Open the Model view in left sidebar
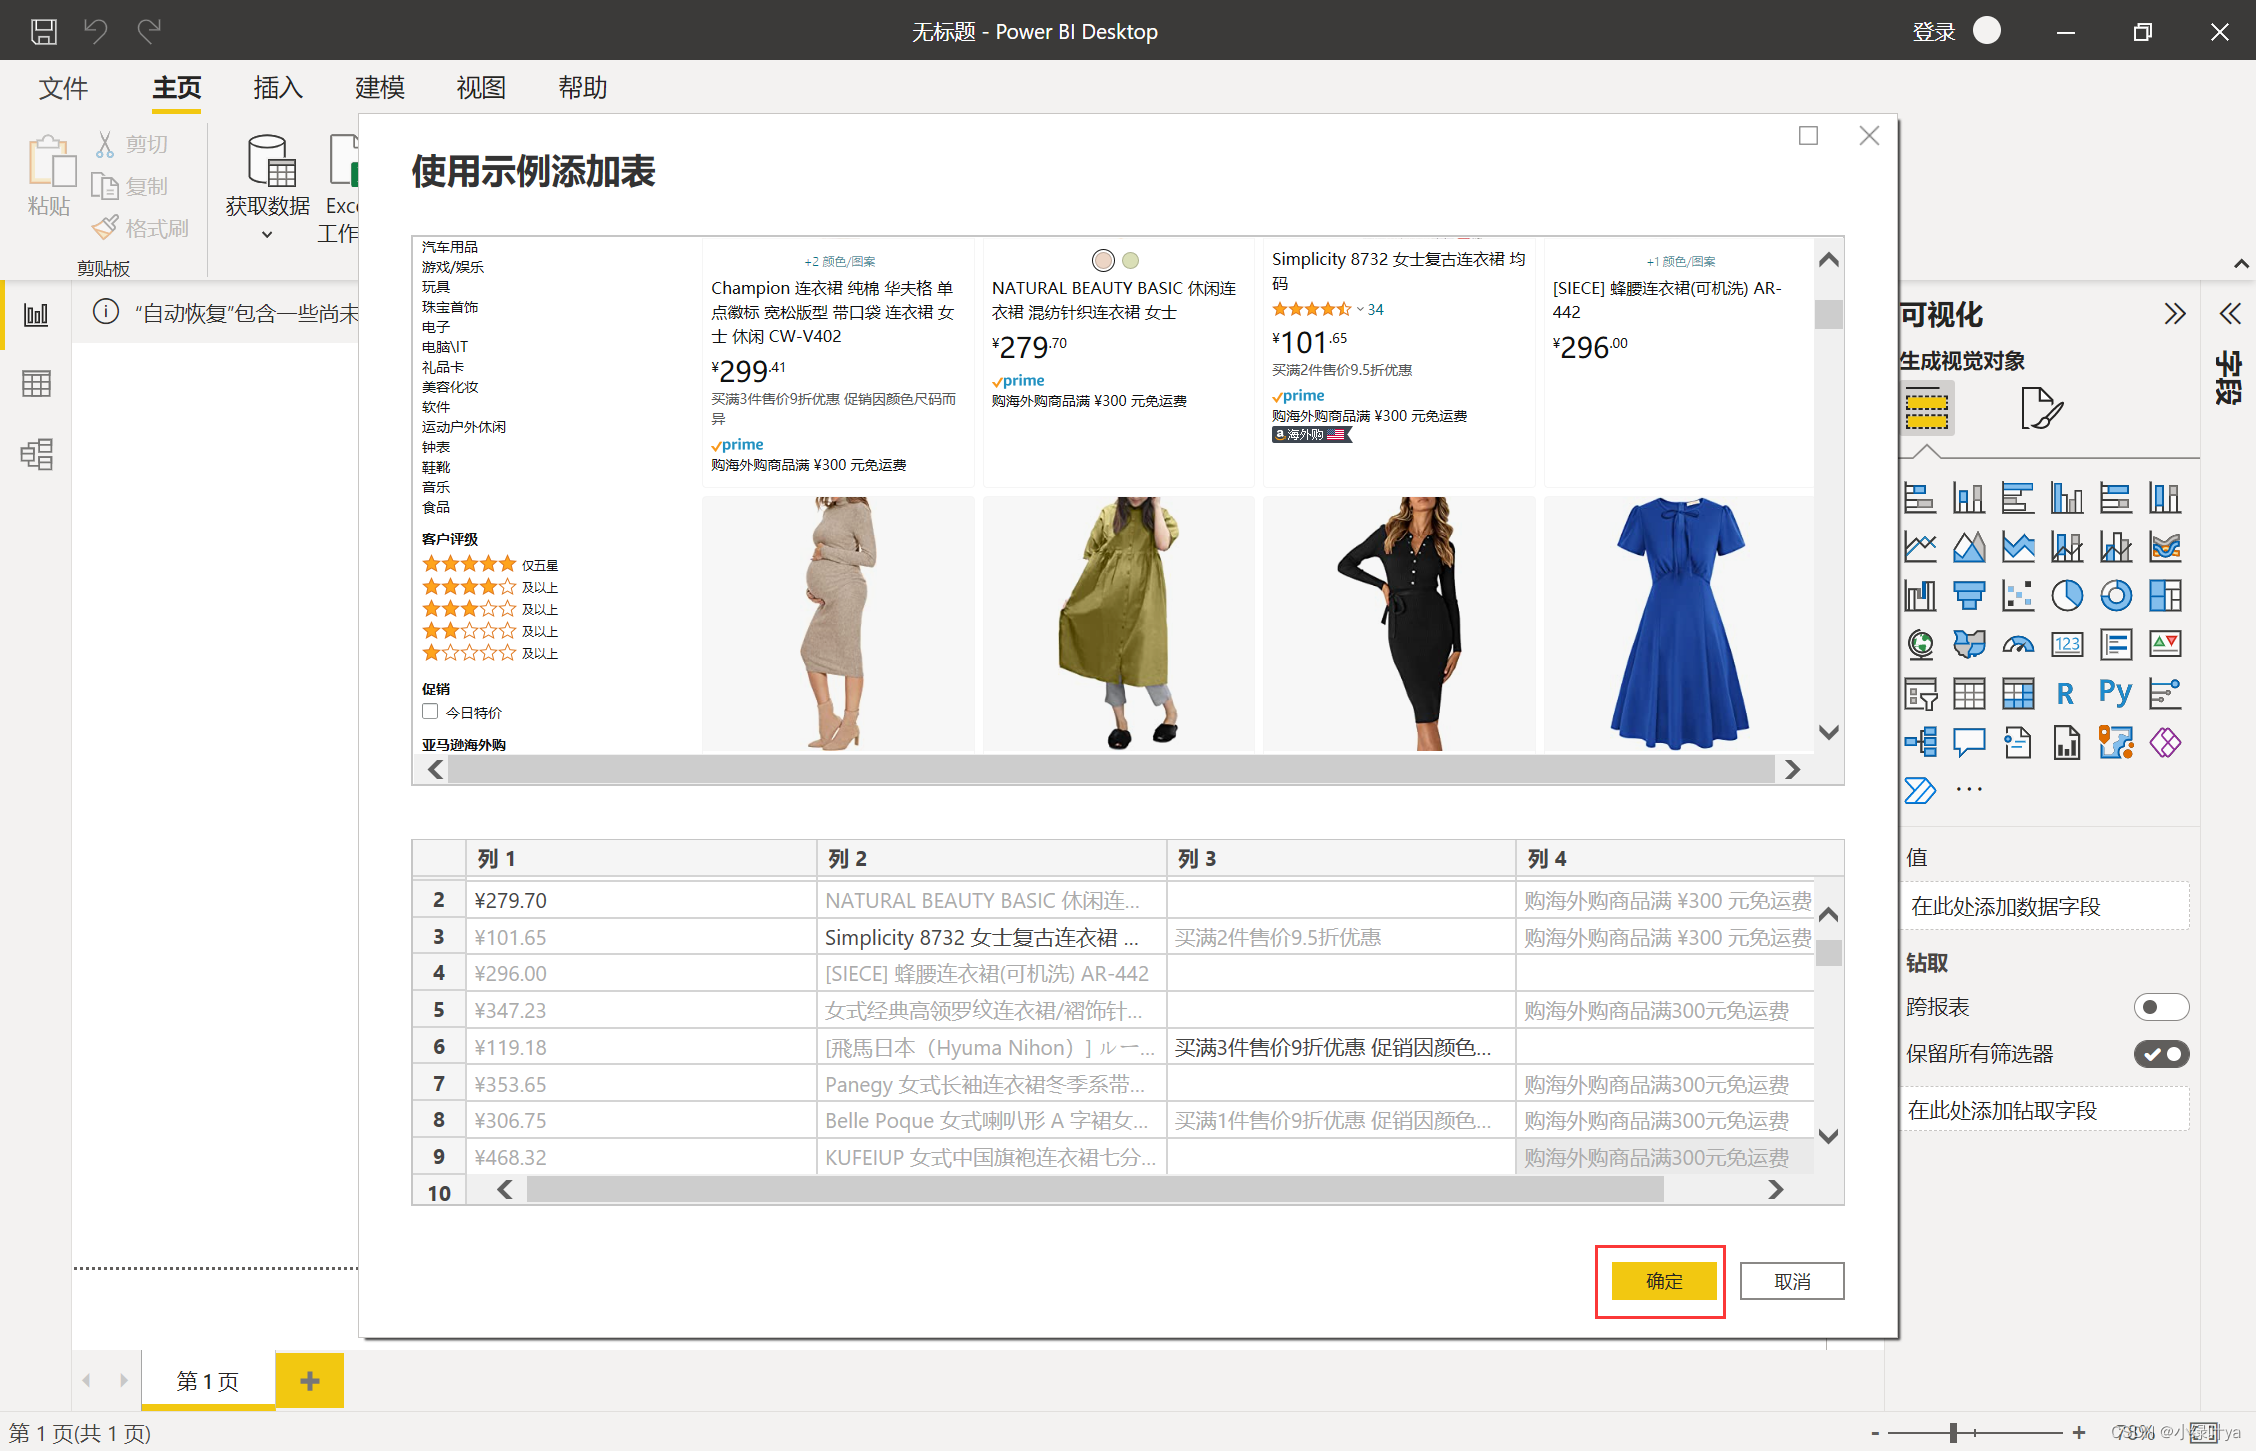Screen dimensions: 2256x1451 36,454
